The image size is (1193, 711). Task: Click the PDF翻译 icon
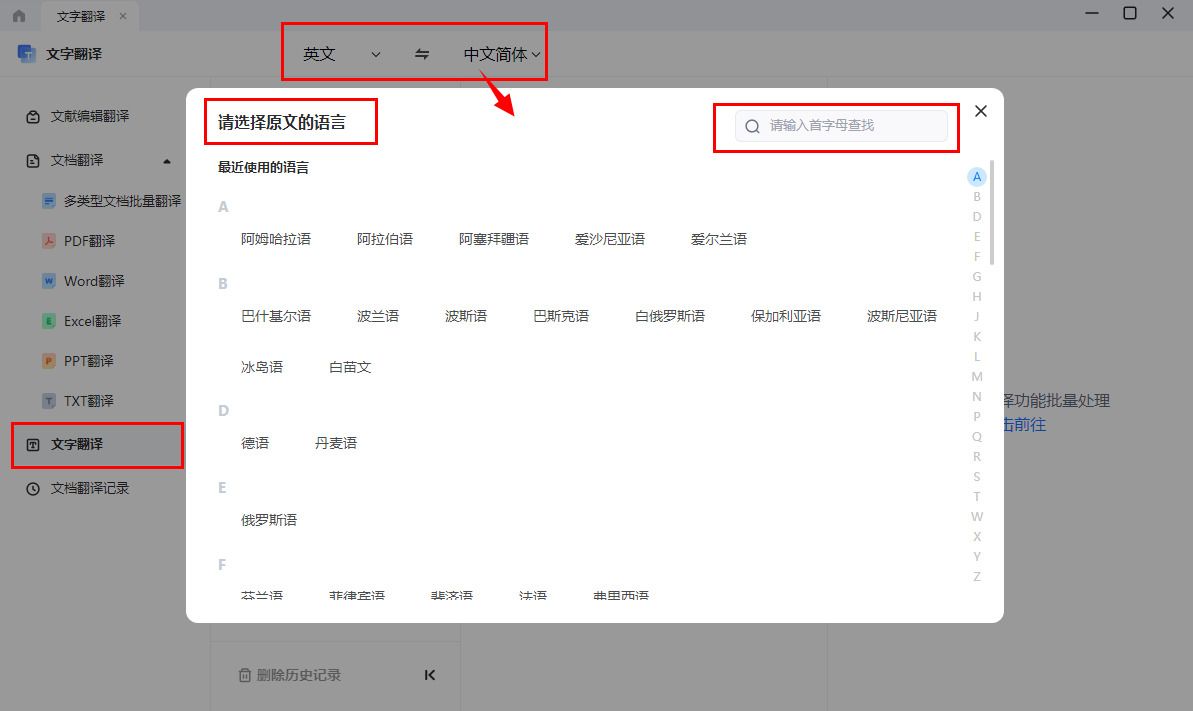49,241
